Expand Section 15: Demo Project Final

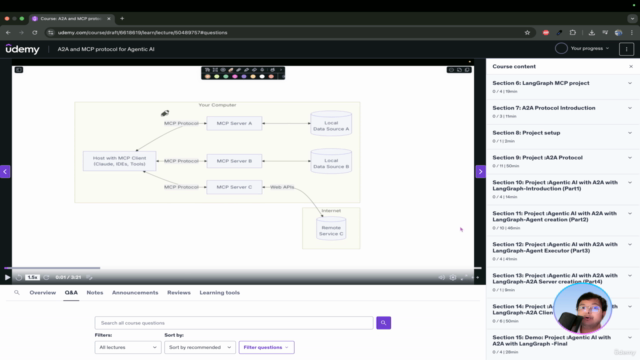click(x=563, y=344)
